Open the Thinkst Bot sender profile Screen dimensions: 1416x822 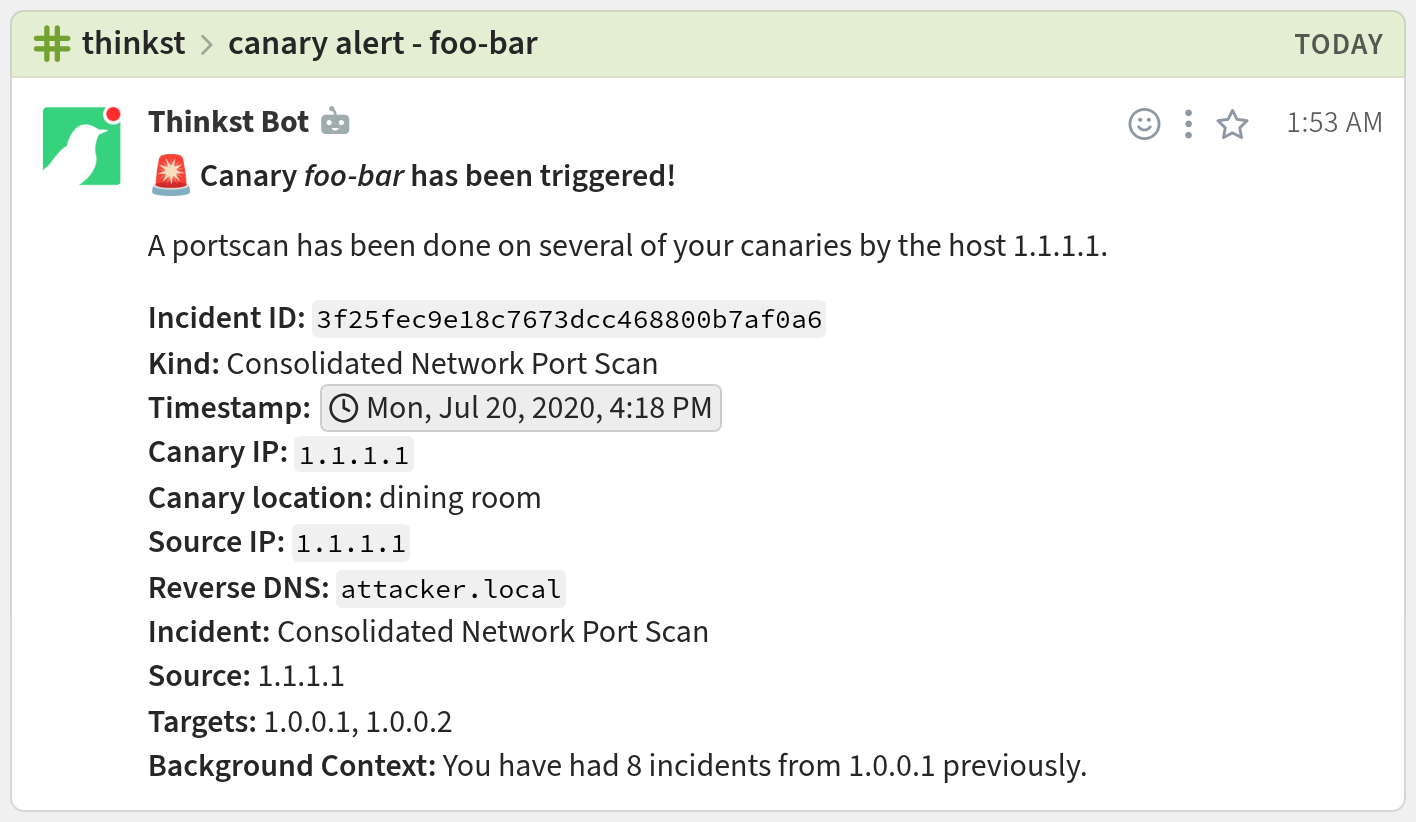[228, 122]
